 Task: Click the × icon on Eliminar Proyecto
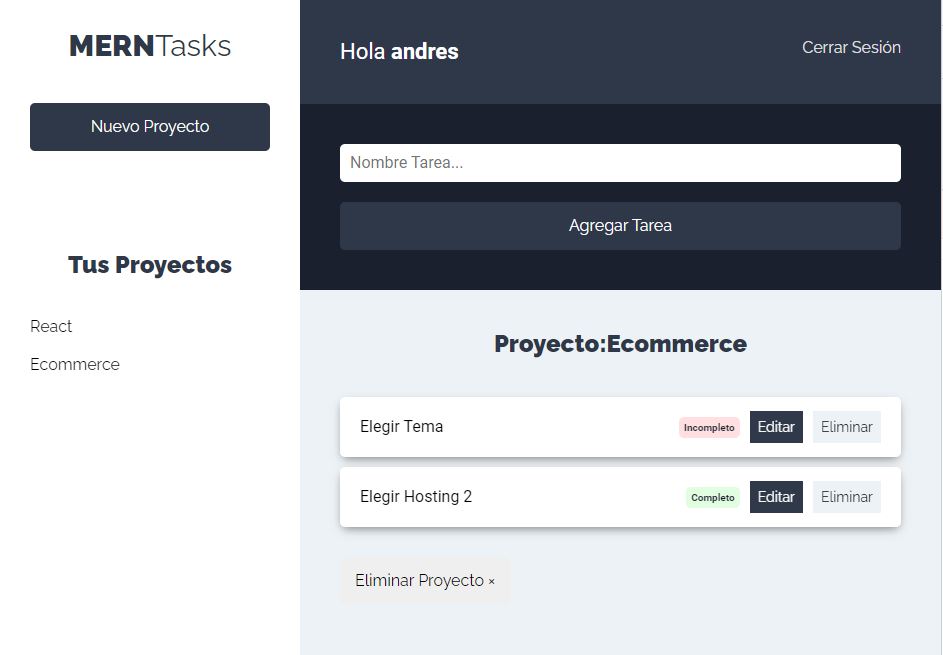[x=490, y=580]
